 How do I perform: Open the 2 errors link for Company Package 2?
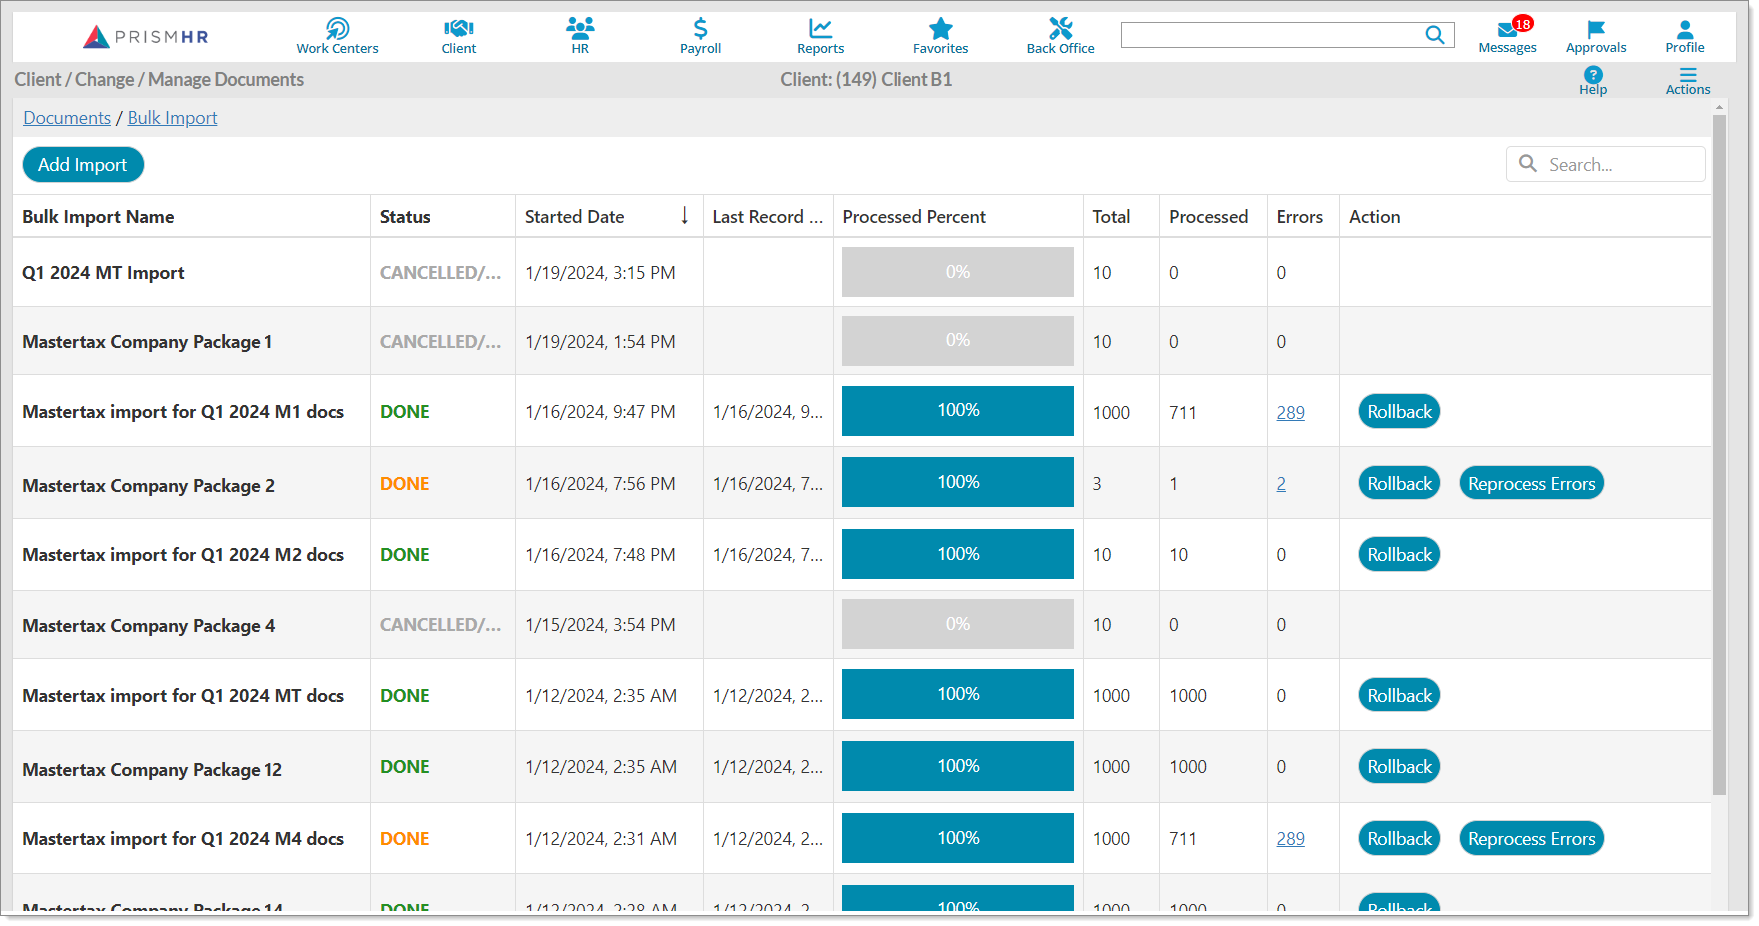click(1281, 484)
